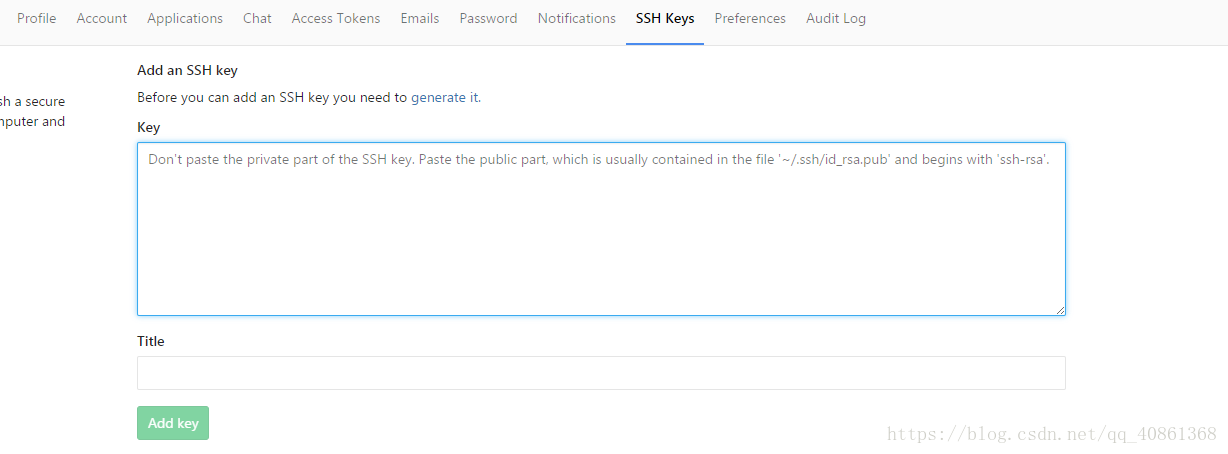Open the Audit Log tab

tap(836, 18)
